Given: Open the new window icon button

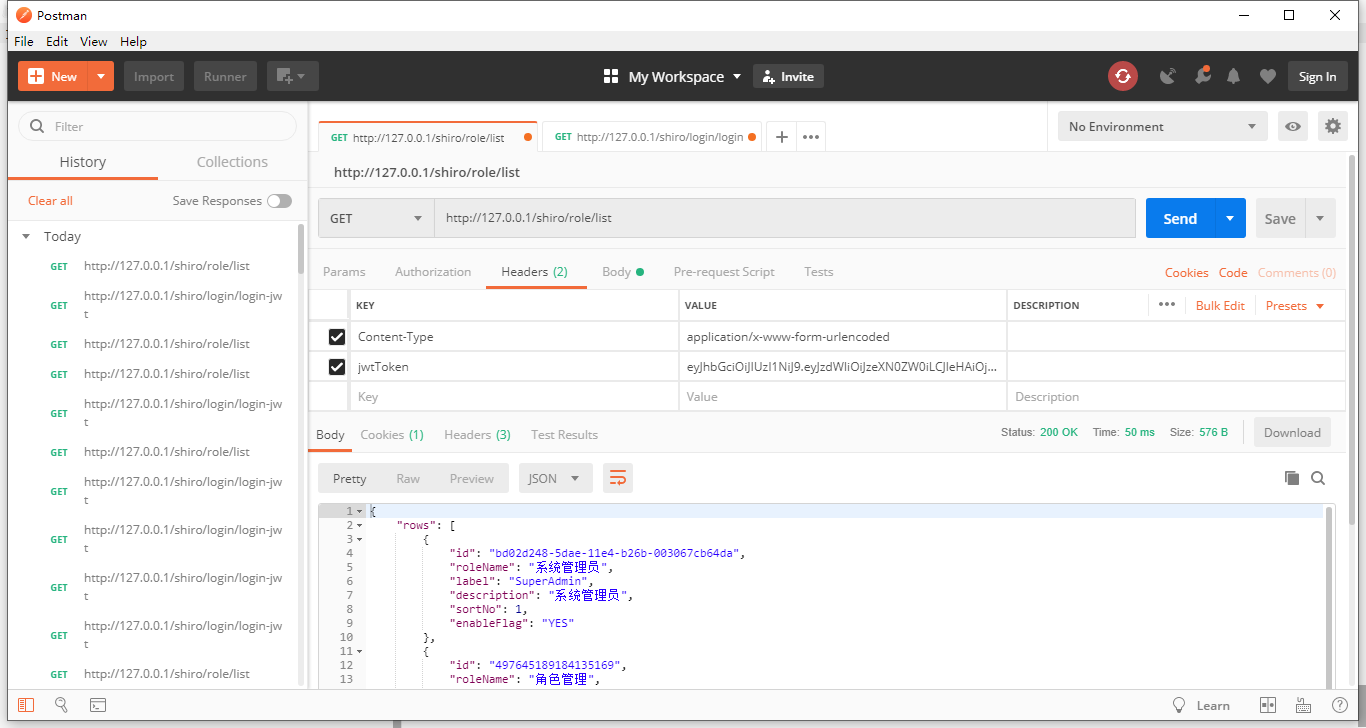Looking at the screenshot, I should click(x=293, y=76).
